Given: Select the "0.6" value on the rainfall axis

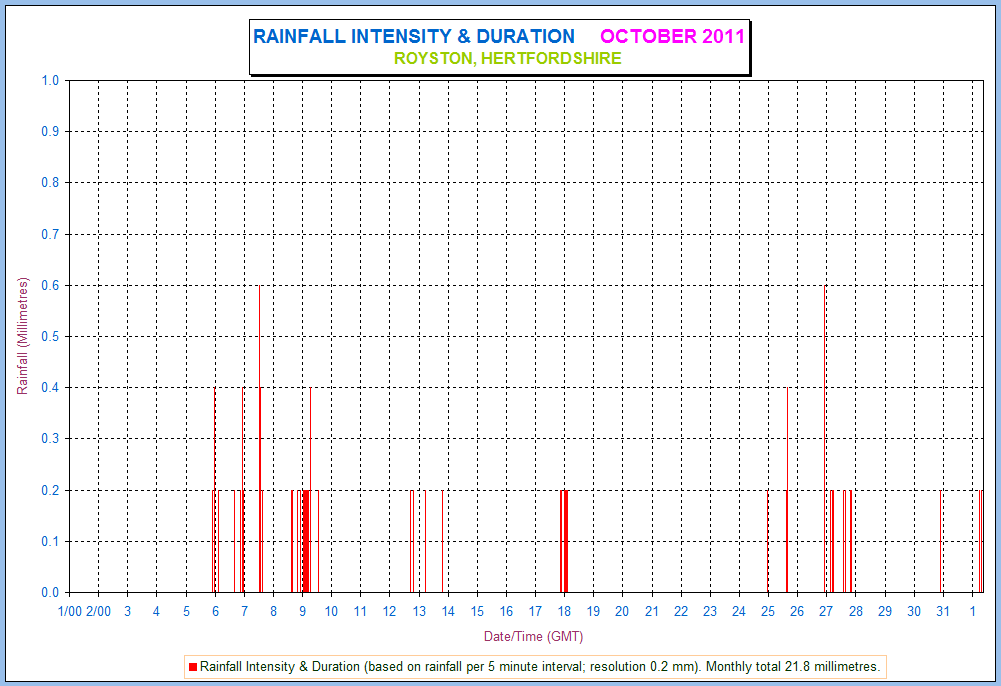Looking at the screenshot, I should (50, 286).
